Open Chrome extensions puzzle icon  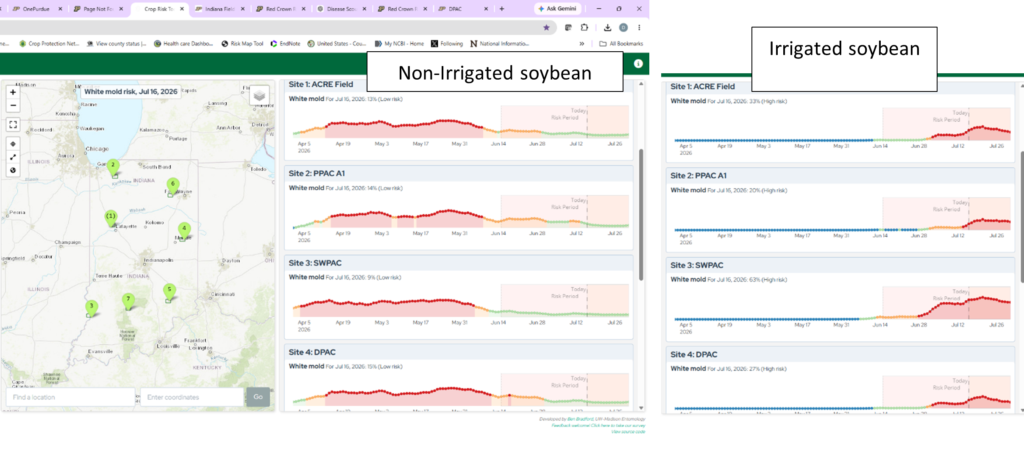click(x=584, y=27)
